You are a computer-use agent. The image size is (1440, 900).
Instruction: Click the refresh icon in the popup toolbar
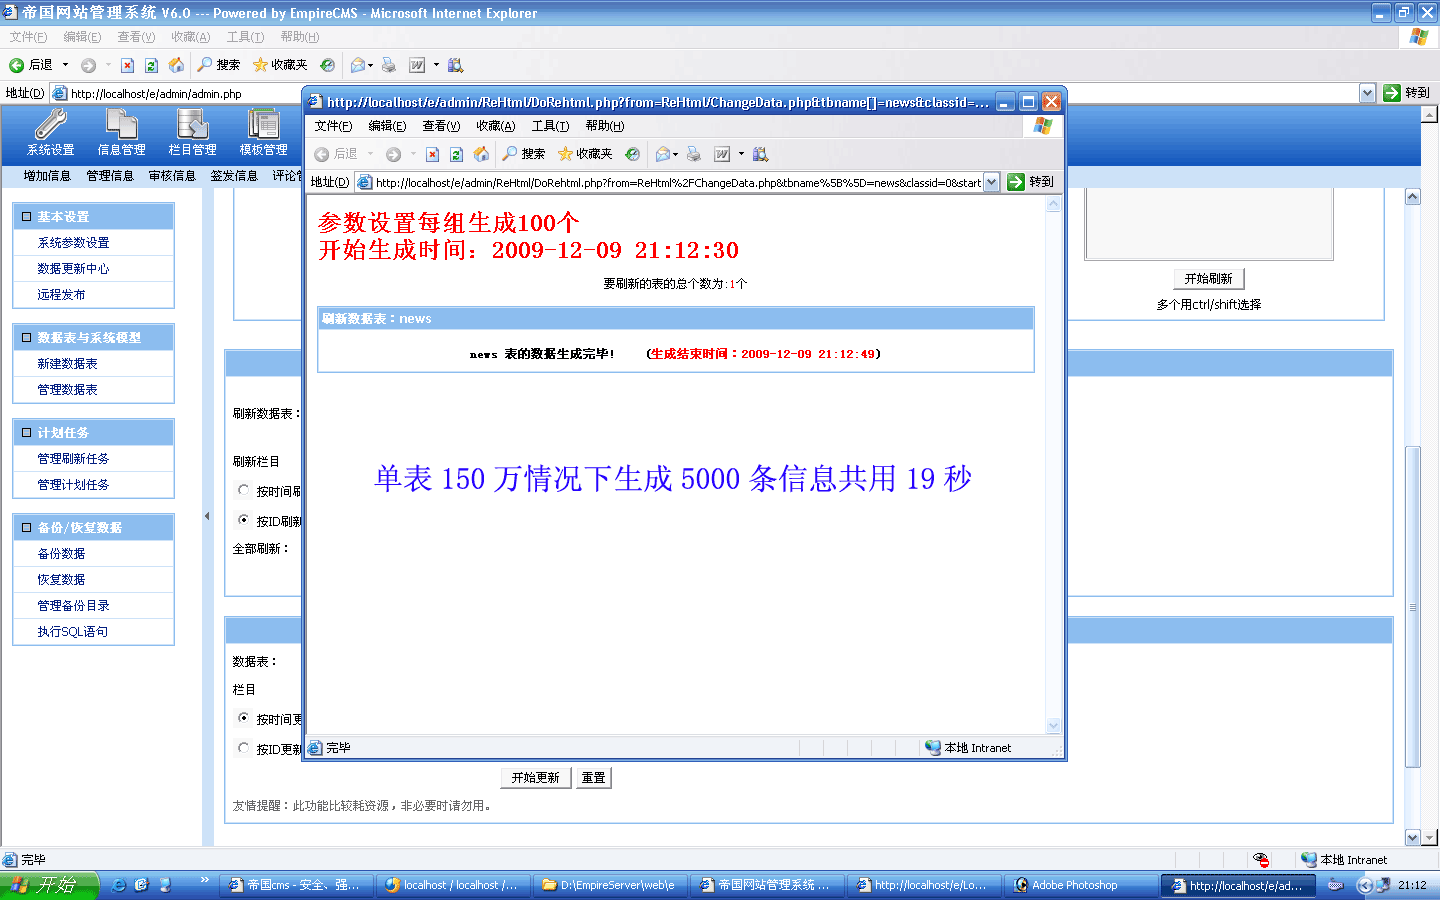456,154
